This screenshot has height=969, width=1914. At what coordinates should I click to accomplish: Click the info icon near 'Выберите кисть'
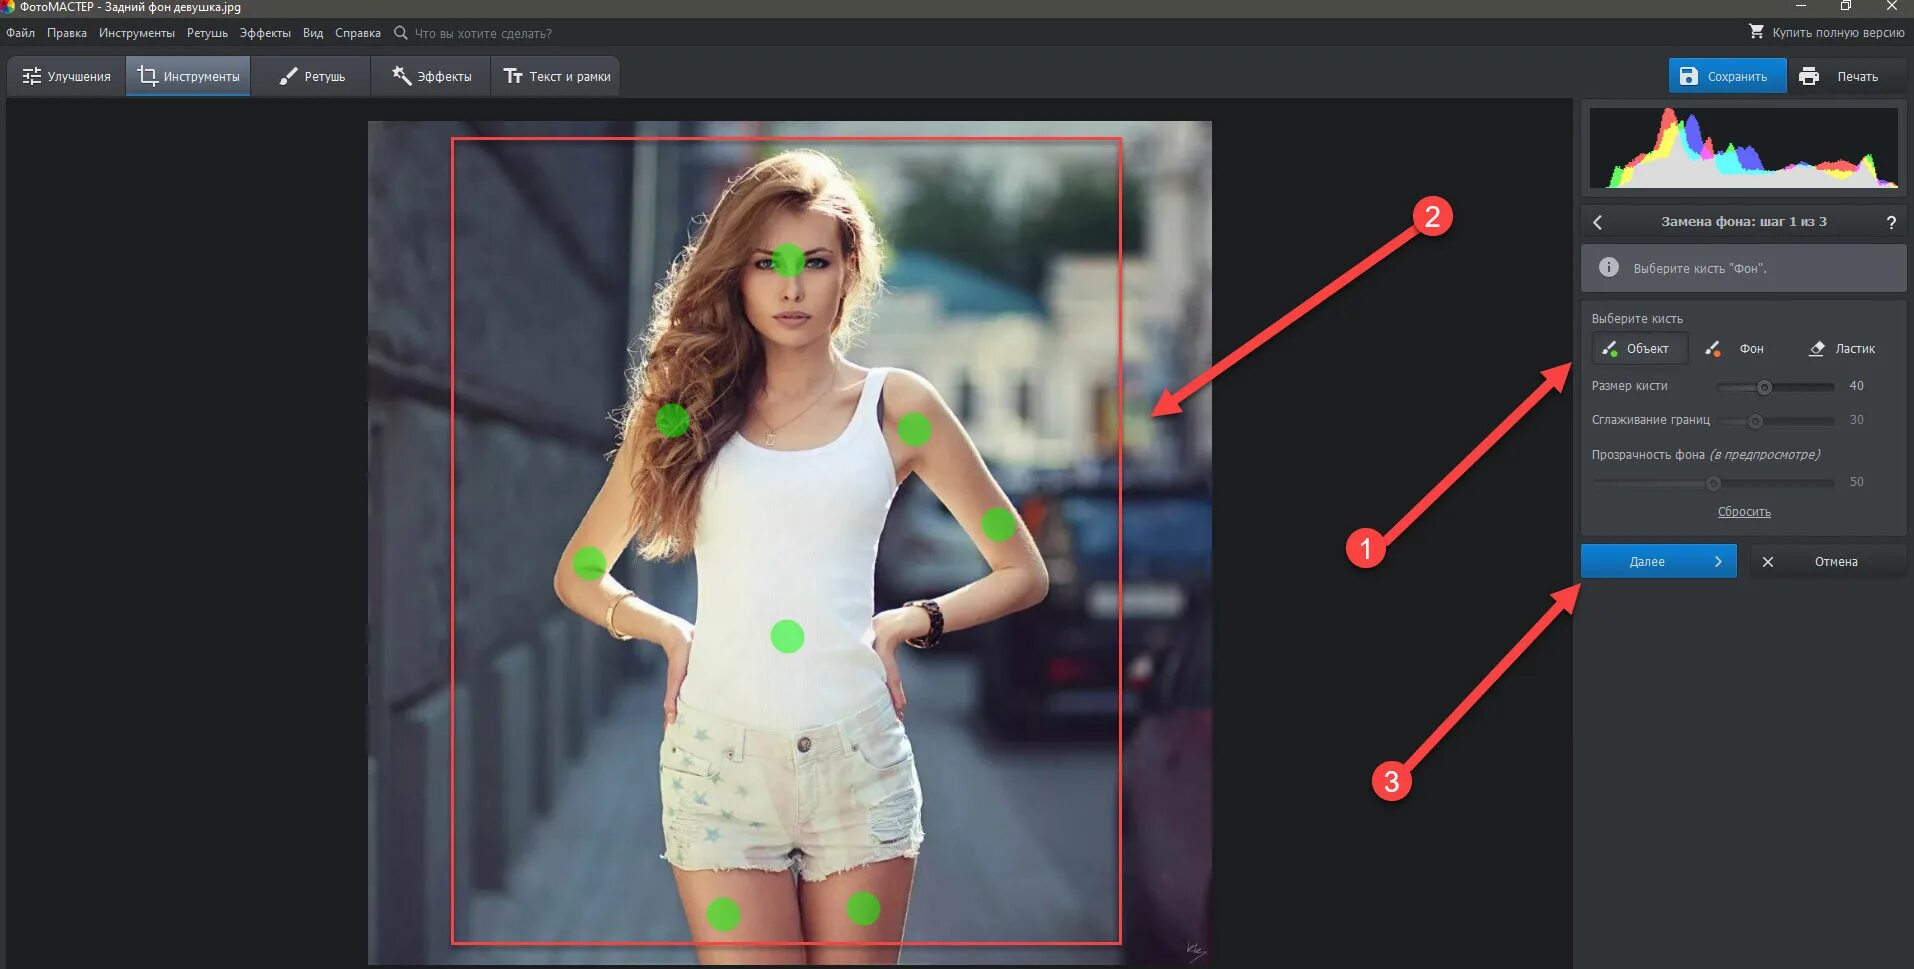tap(1608, 267)
